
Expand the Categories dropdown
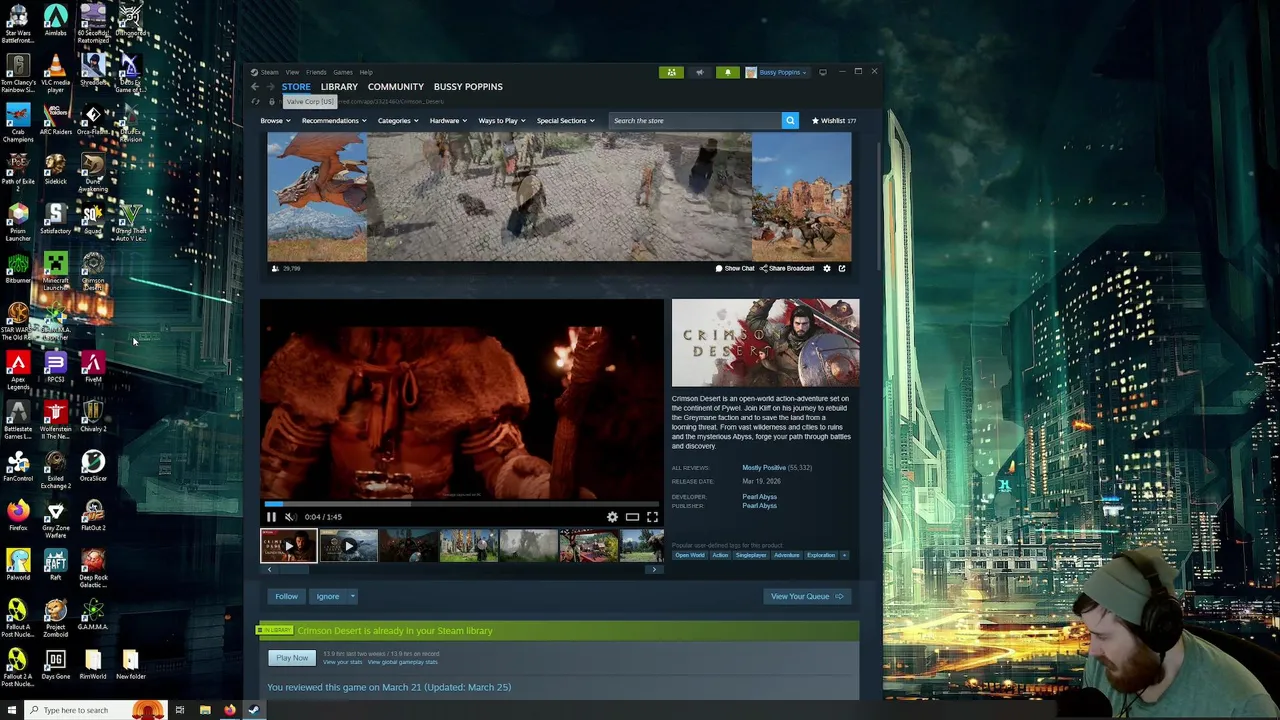tap(398, 121)
